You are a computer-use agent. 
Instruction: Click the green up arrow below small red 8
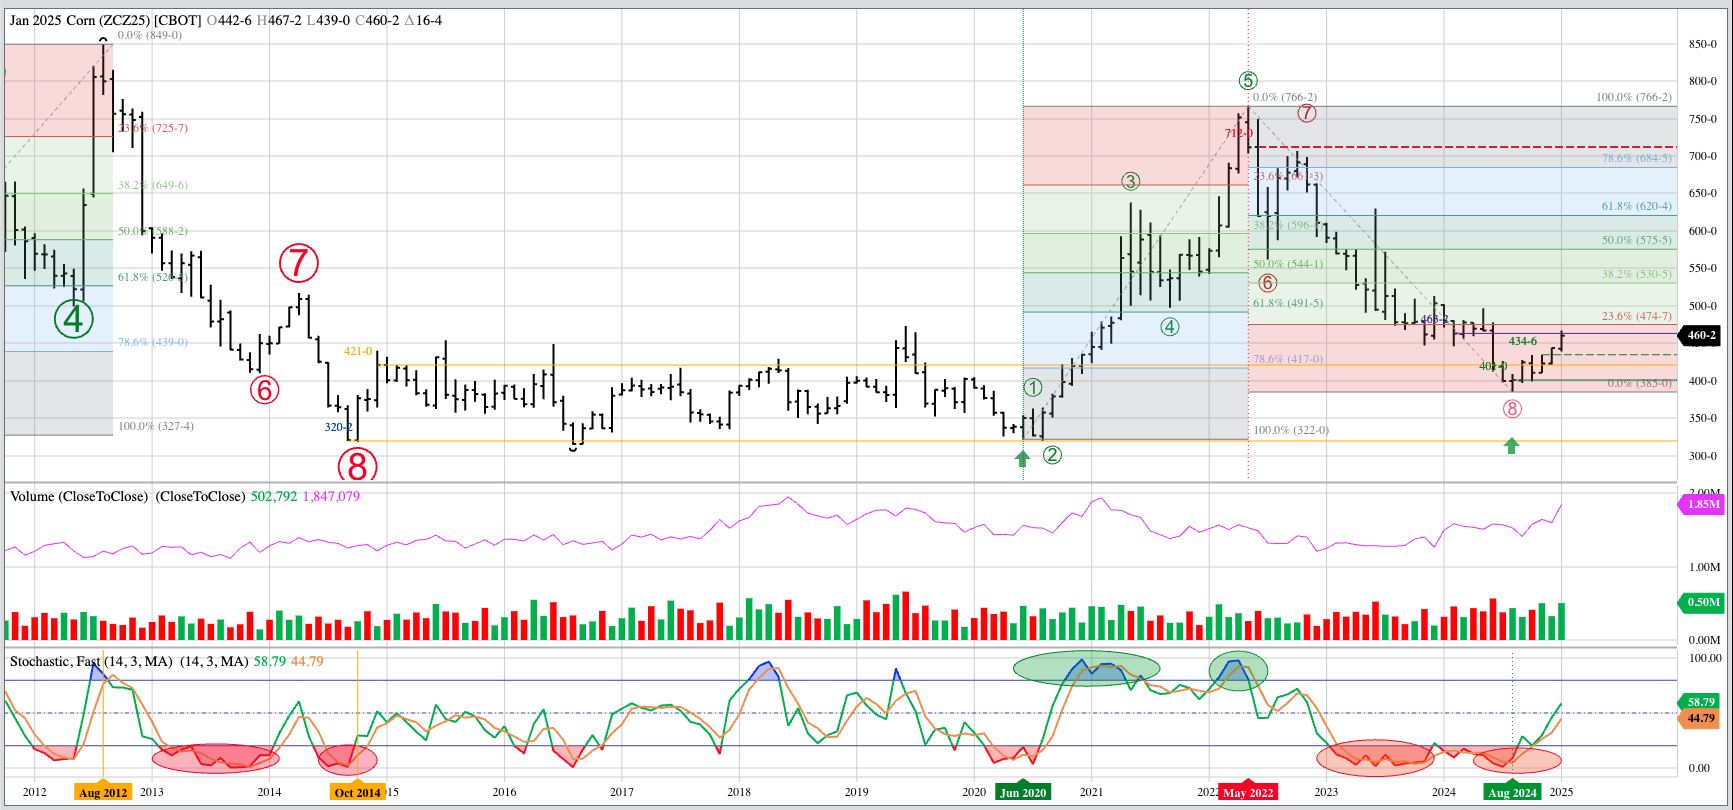pyautogui.click(x=1511, y=446)
